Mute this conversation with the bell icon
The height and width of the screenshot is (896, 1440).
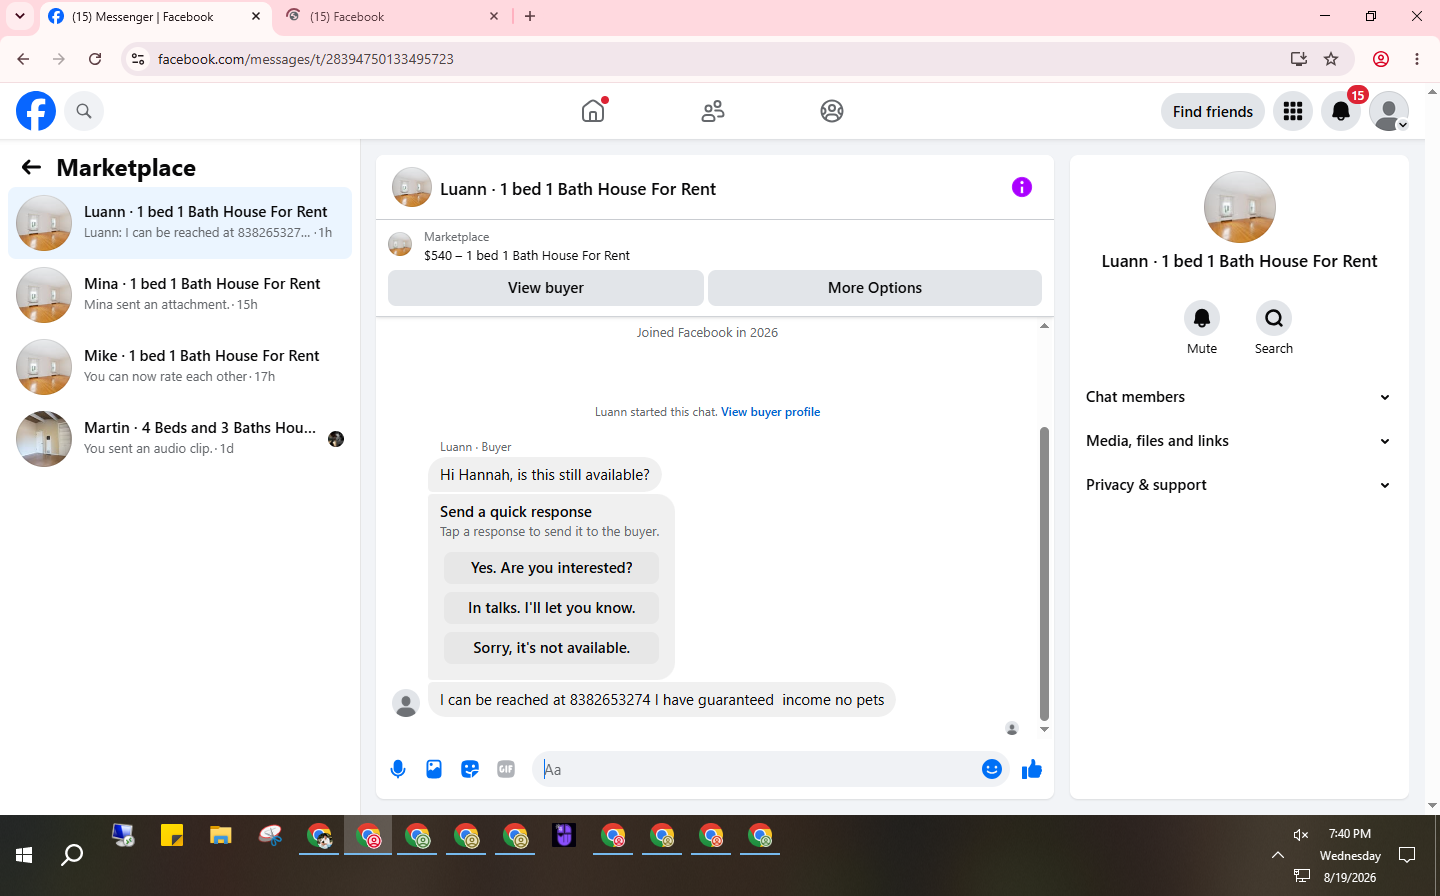click(x=1202, y=318)
